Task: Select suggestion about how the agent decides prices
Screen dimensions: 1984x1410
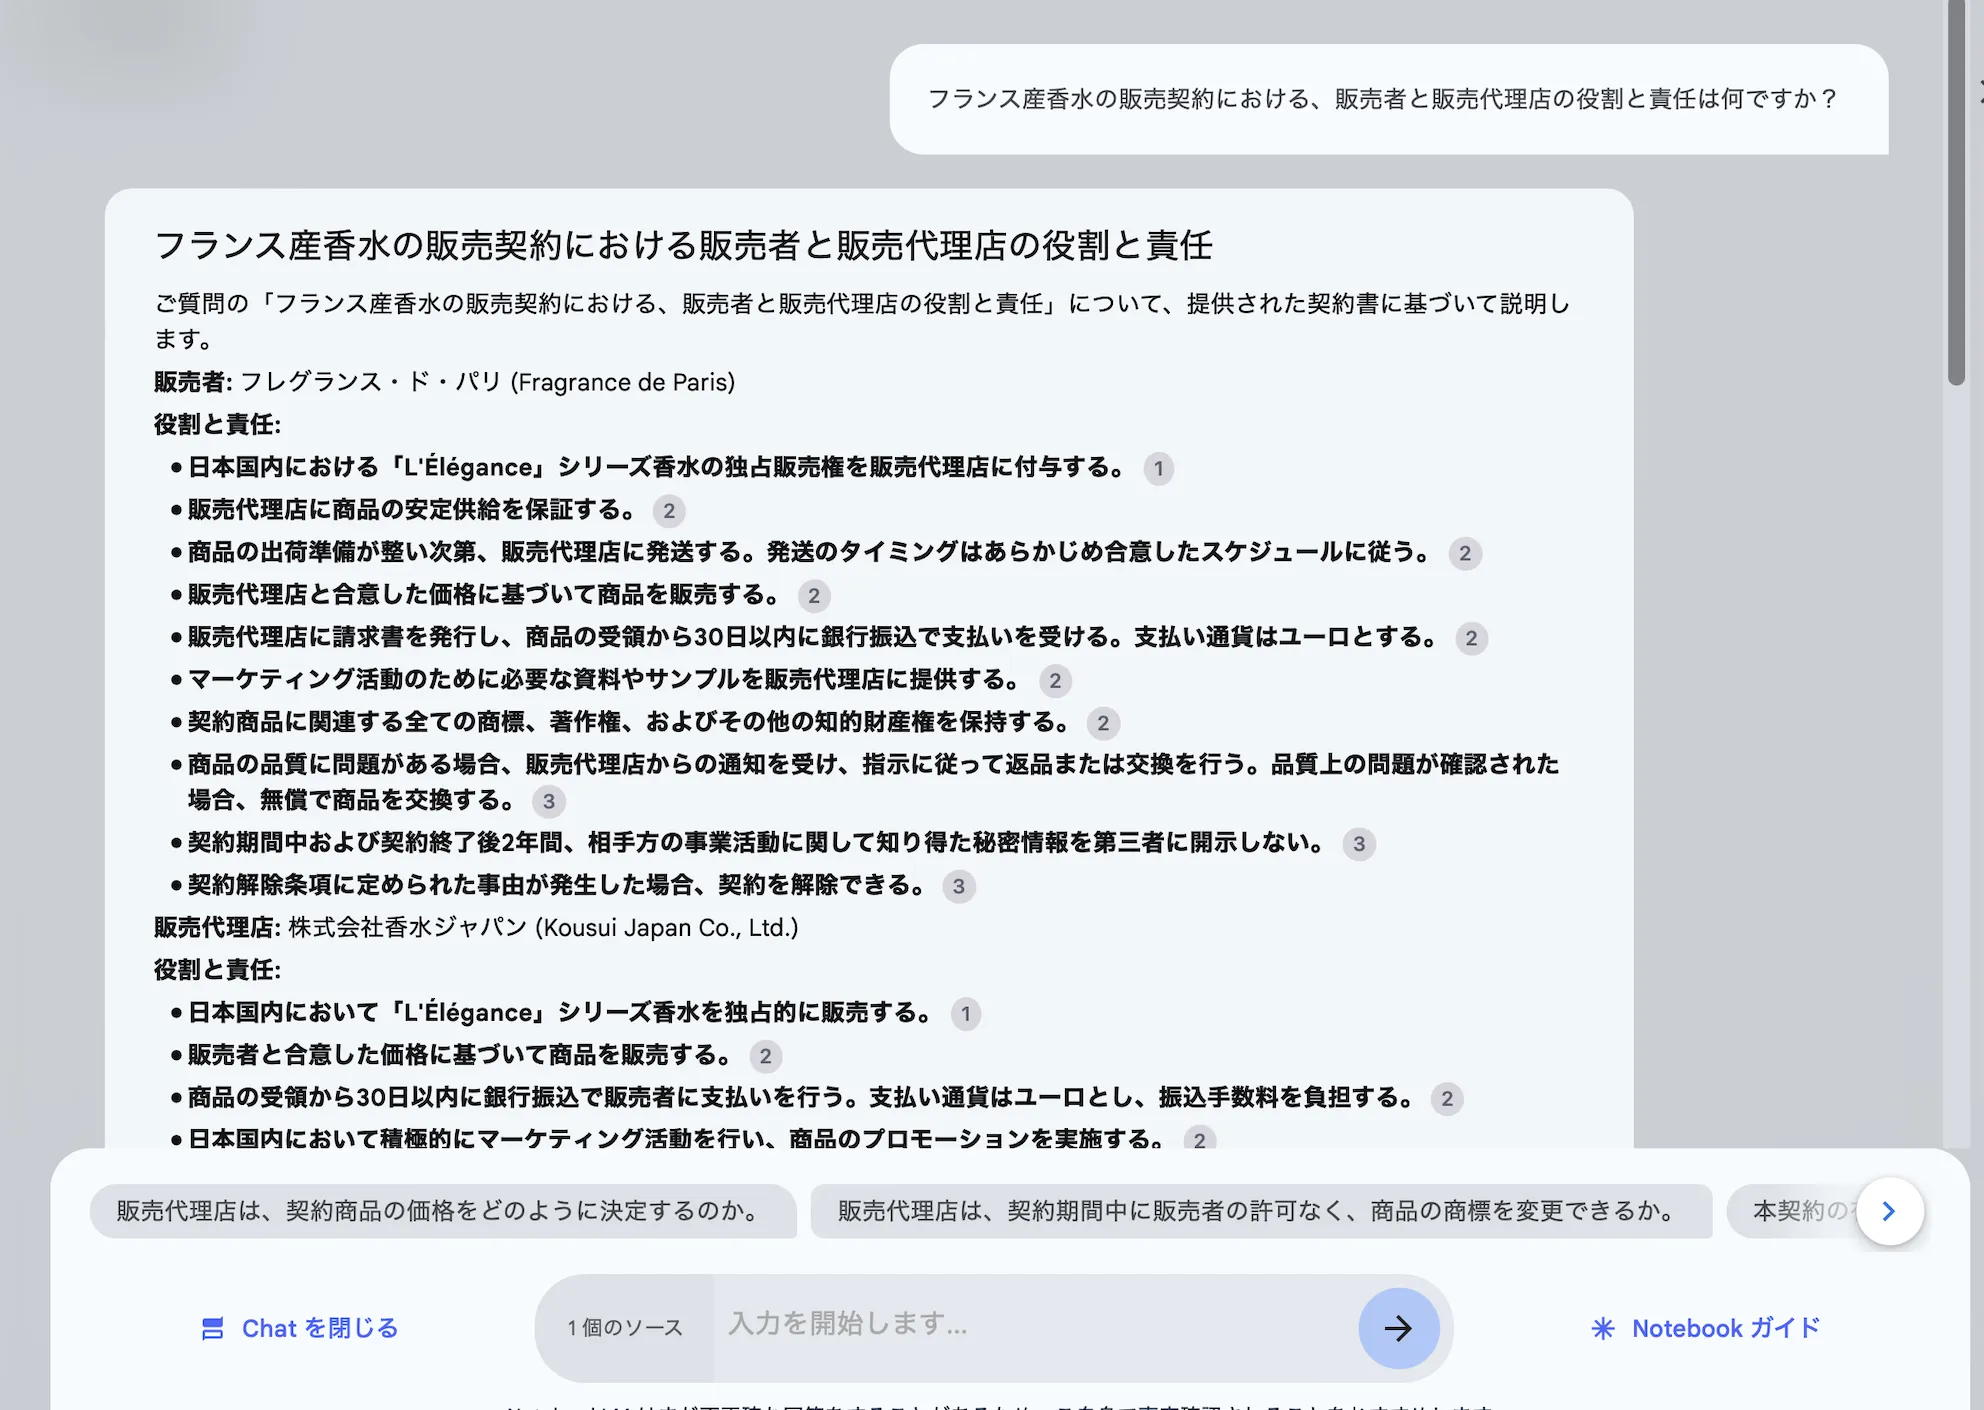Action: click(x=443, y=1211)
